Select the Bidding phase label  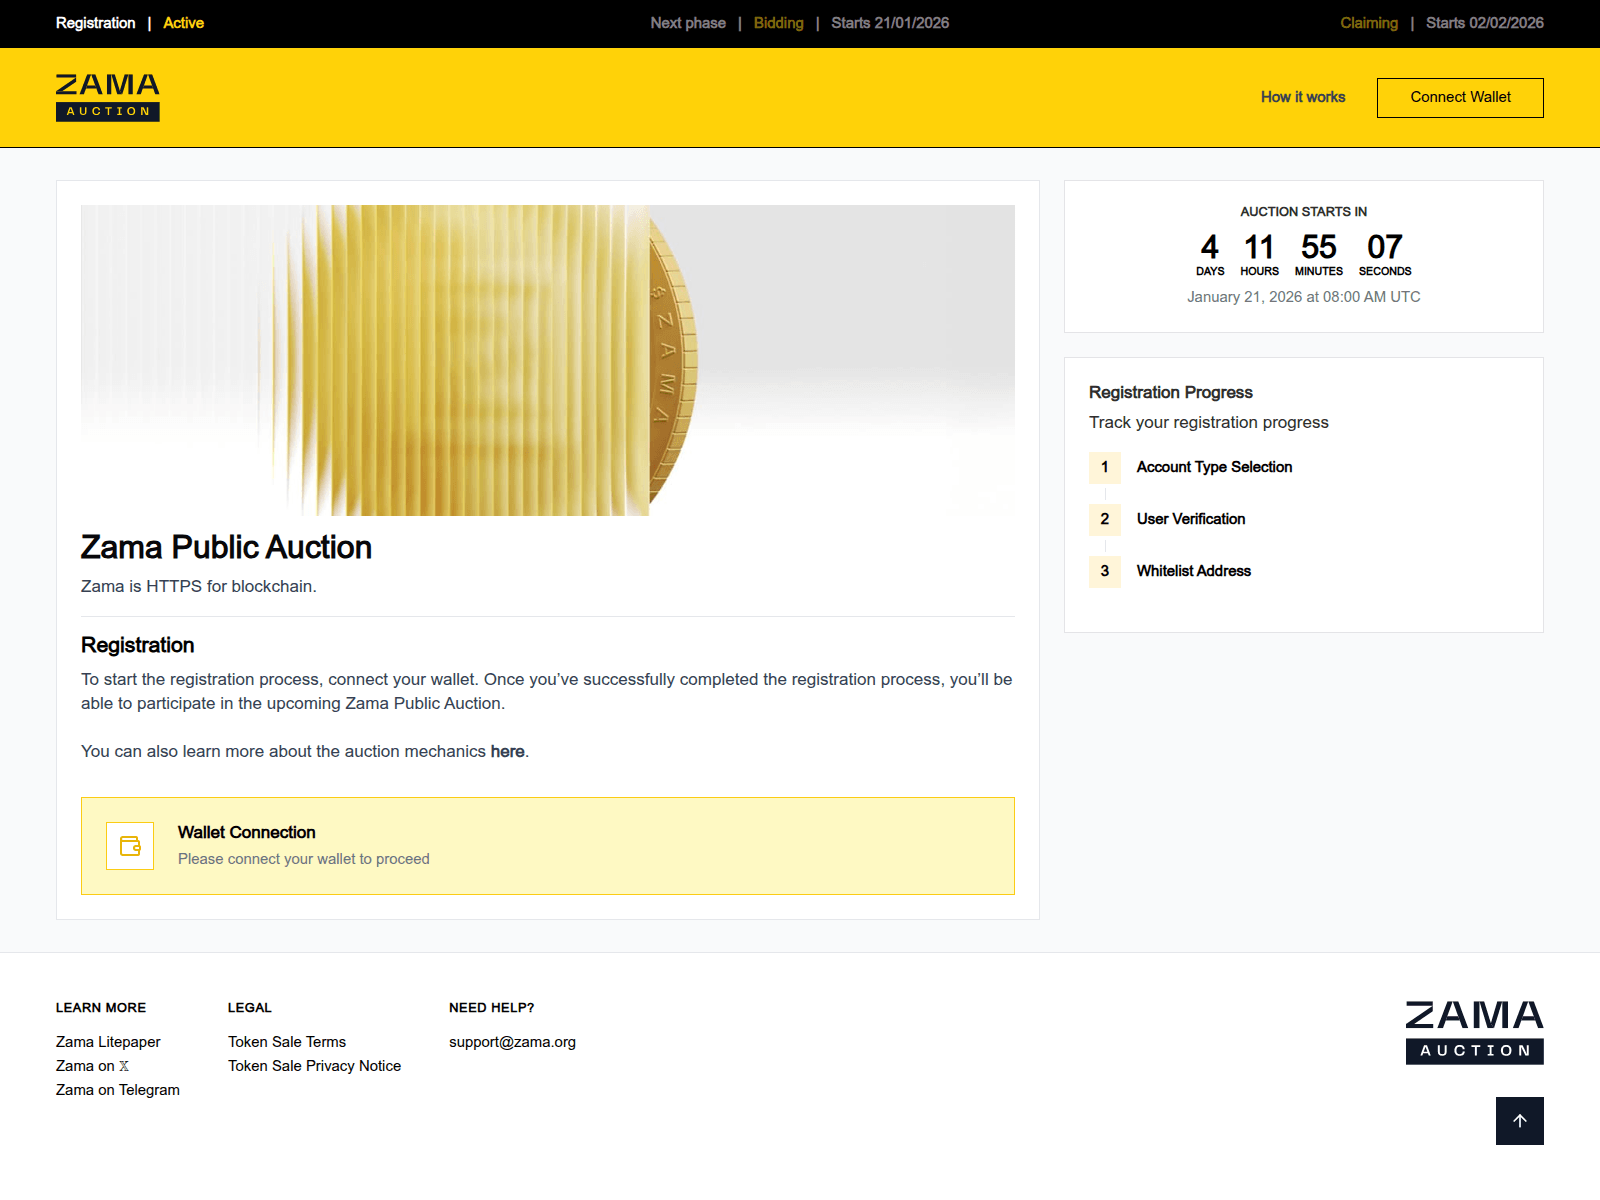coord(779,23)
